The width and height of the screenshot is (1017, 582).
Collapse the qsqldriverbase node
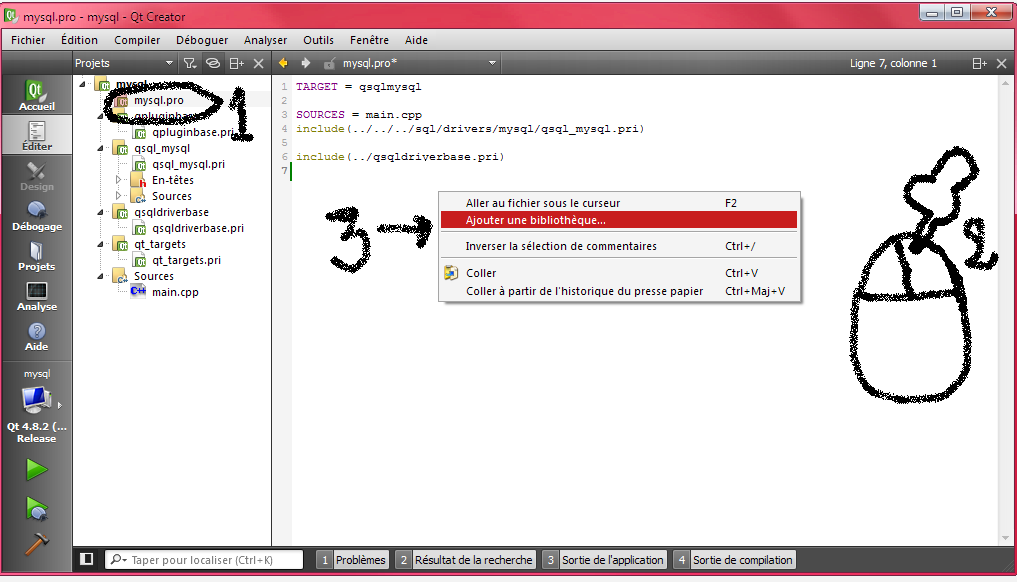point(101,212)
